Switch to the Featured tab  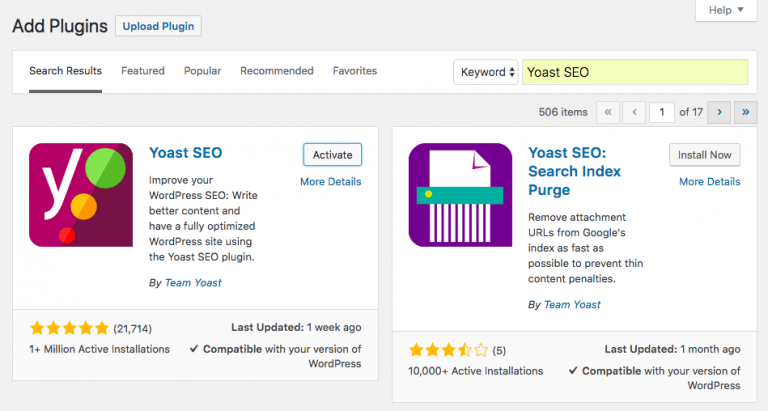click(143, 71)
